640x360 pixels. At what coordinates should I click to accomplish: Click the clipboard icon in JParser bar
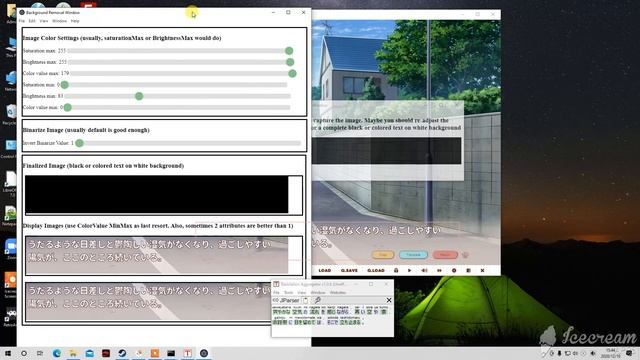[x=305, y=300]
